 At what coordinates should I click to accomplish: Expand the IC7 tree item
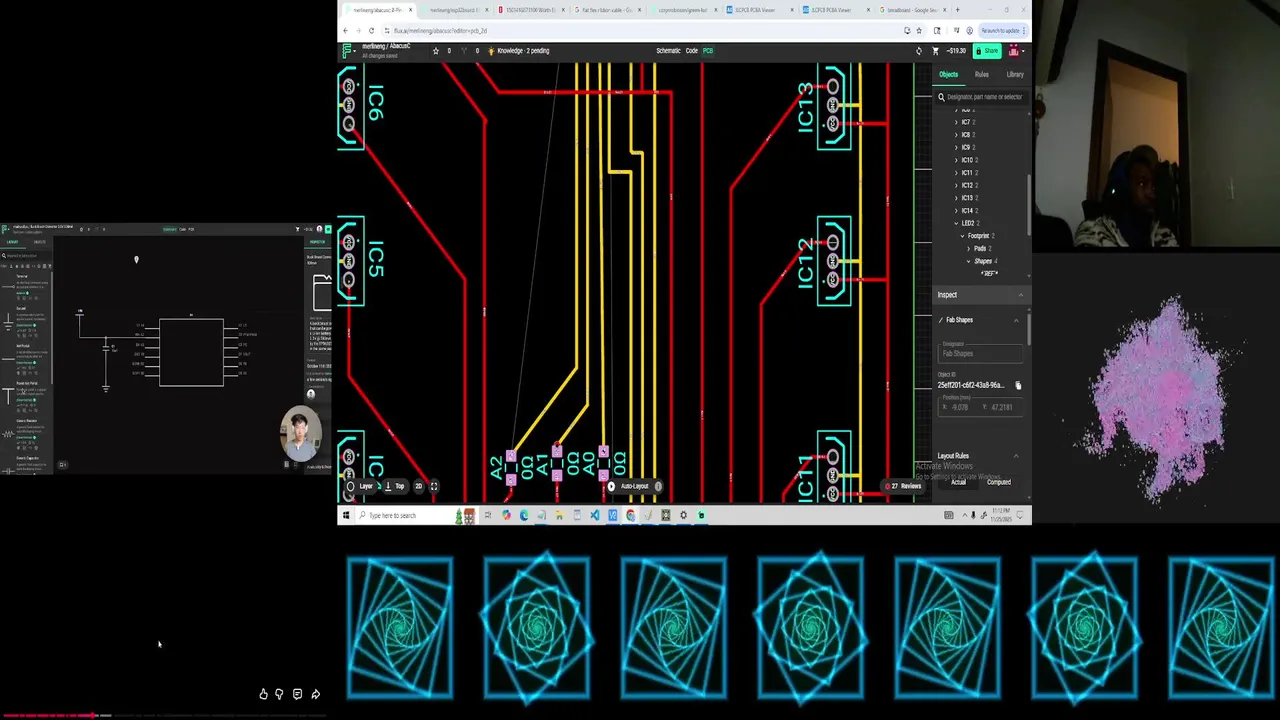957,122
